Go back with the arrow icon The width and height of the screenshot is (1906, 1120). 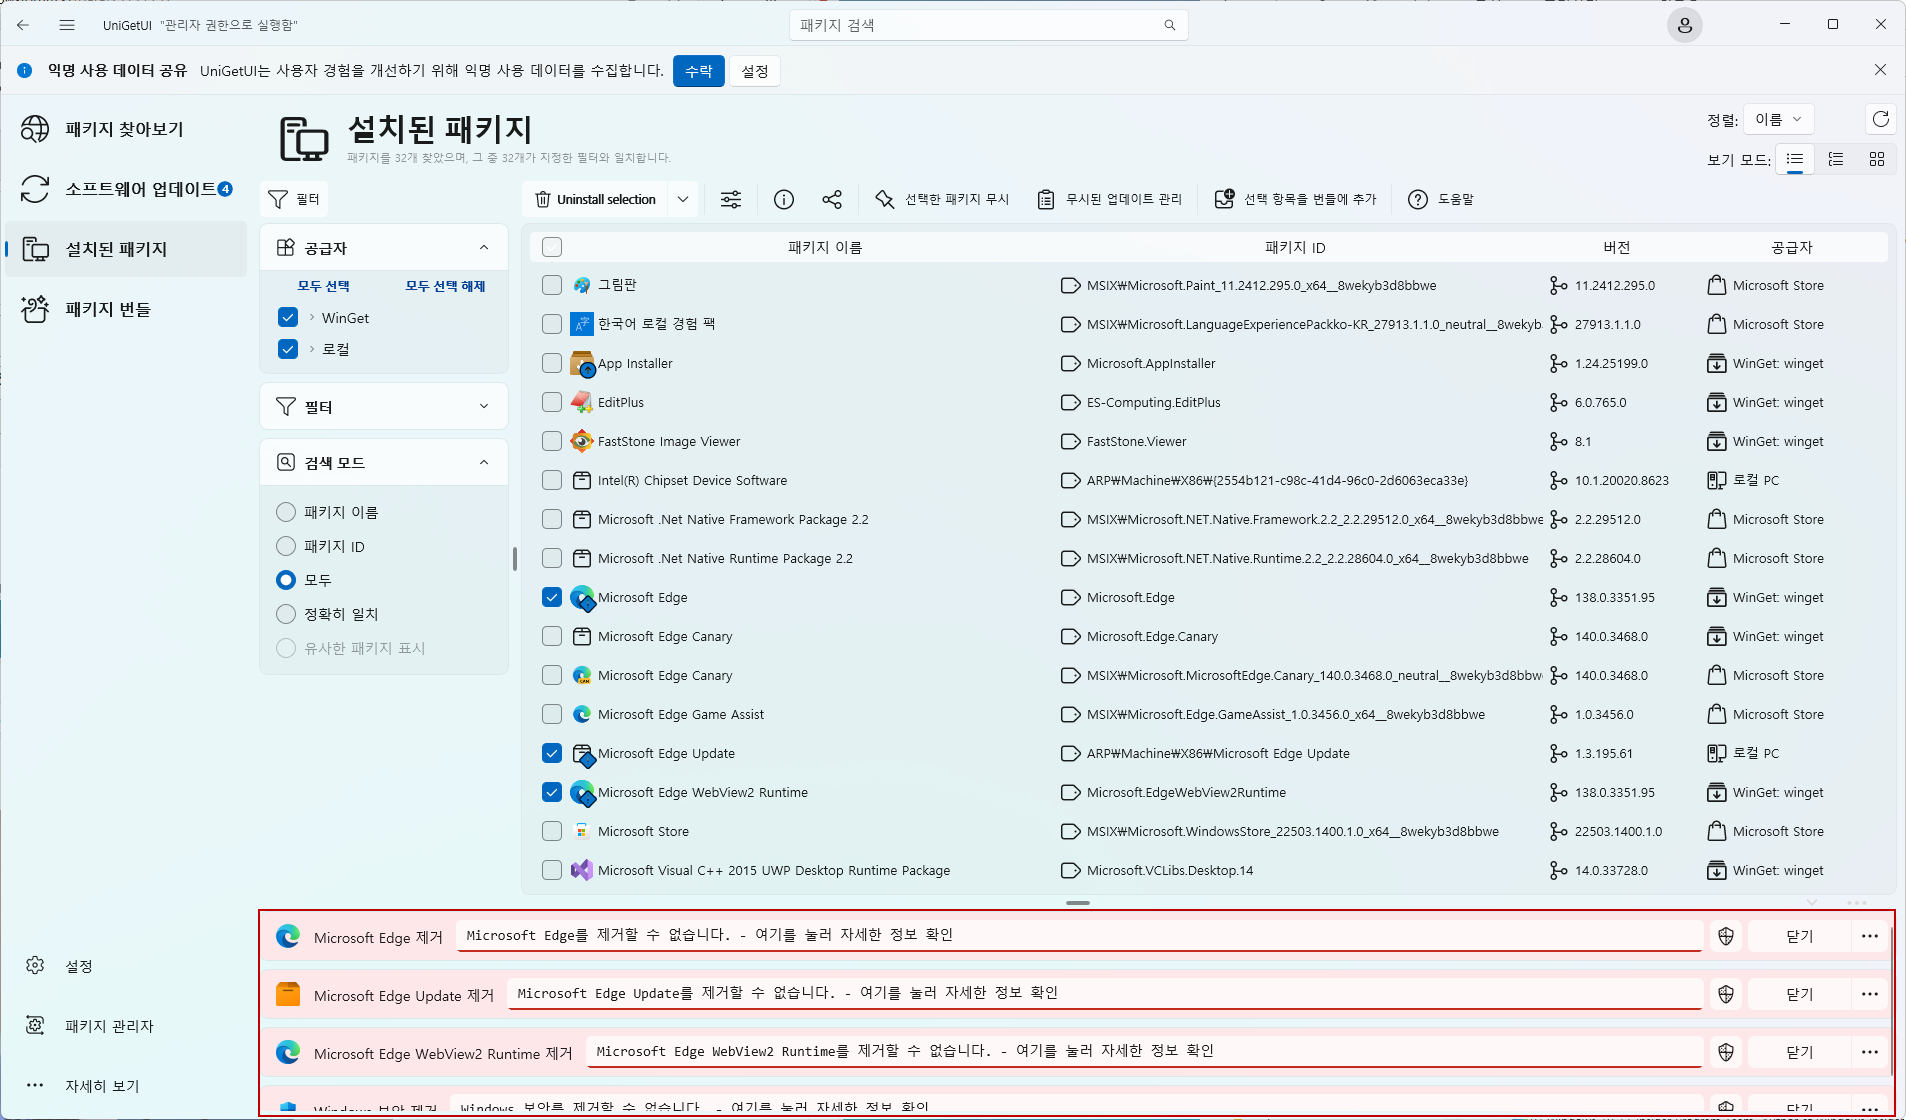(23, 25)
